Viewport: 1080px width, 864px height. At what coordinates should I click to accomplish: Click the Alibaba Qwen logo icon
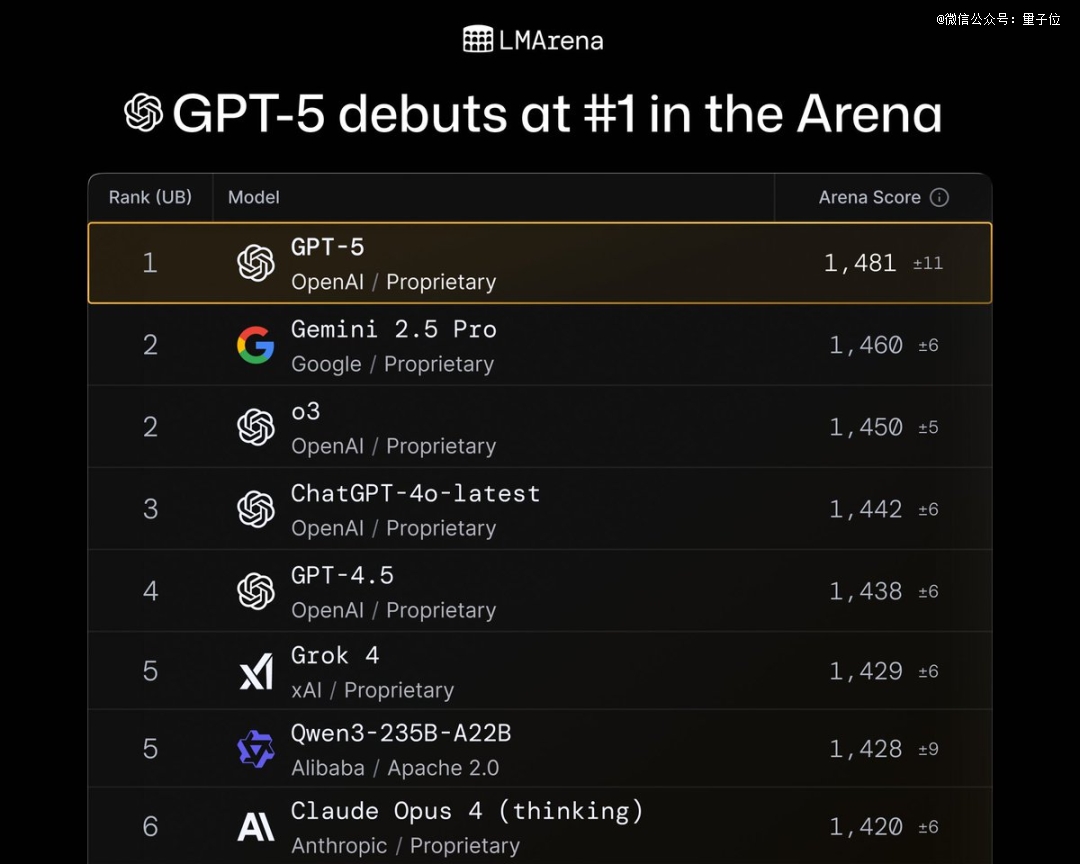pos(256,749)
